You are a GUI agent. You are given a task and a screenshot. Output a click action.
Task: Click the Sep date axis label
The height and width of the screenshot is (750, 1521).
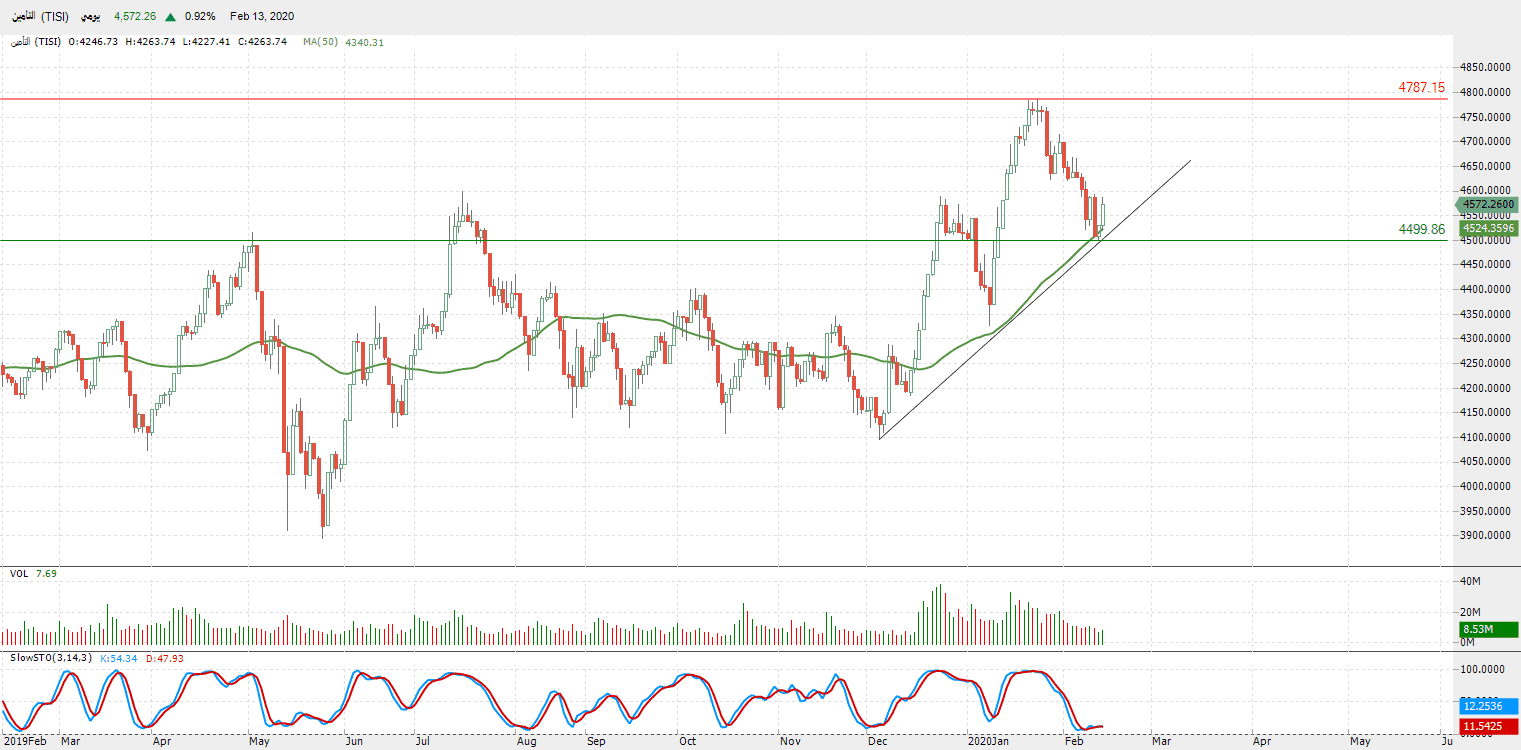point(596,742)
